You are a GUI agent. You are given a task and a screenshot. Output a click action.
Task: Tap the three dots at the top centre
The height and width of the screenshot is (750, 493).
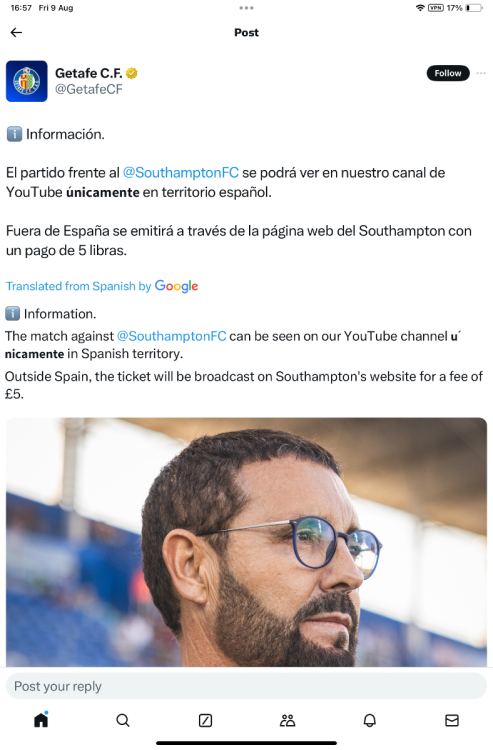(x=246, y=8)
